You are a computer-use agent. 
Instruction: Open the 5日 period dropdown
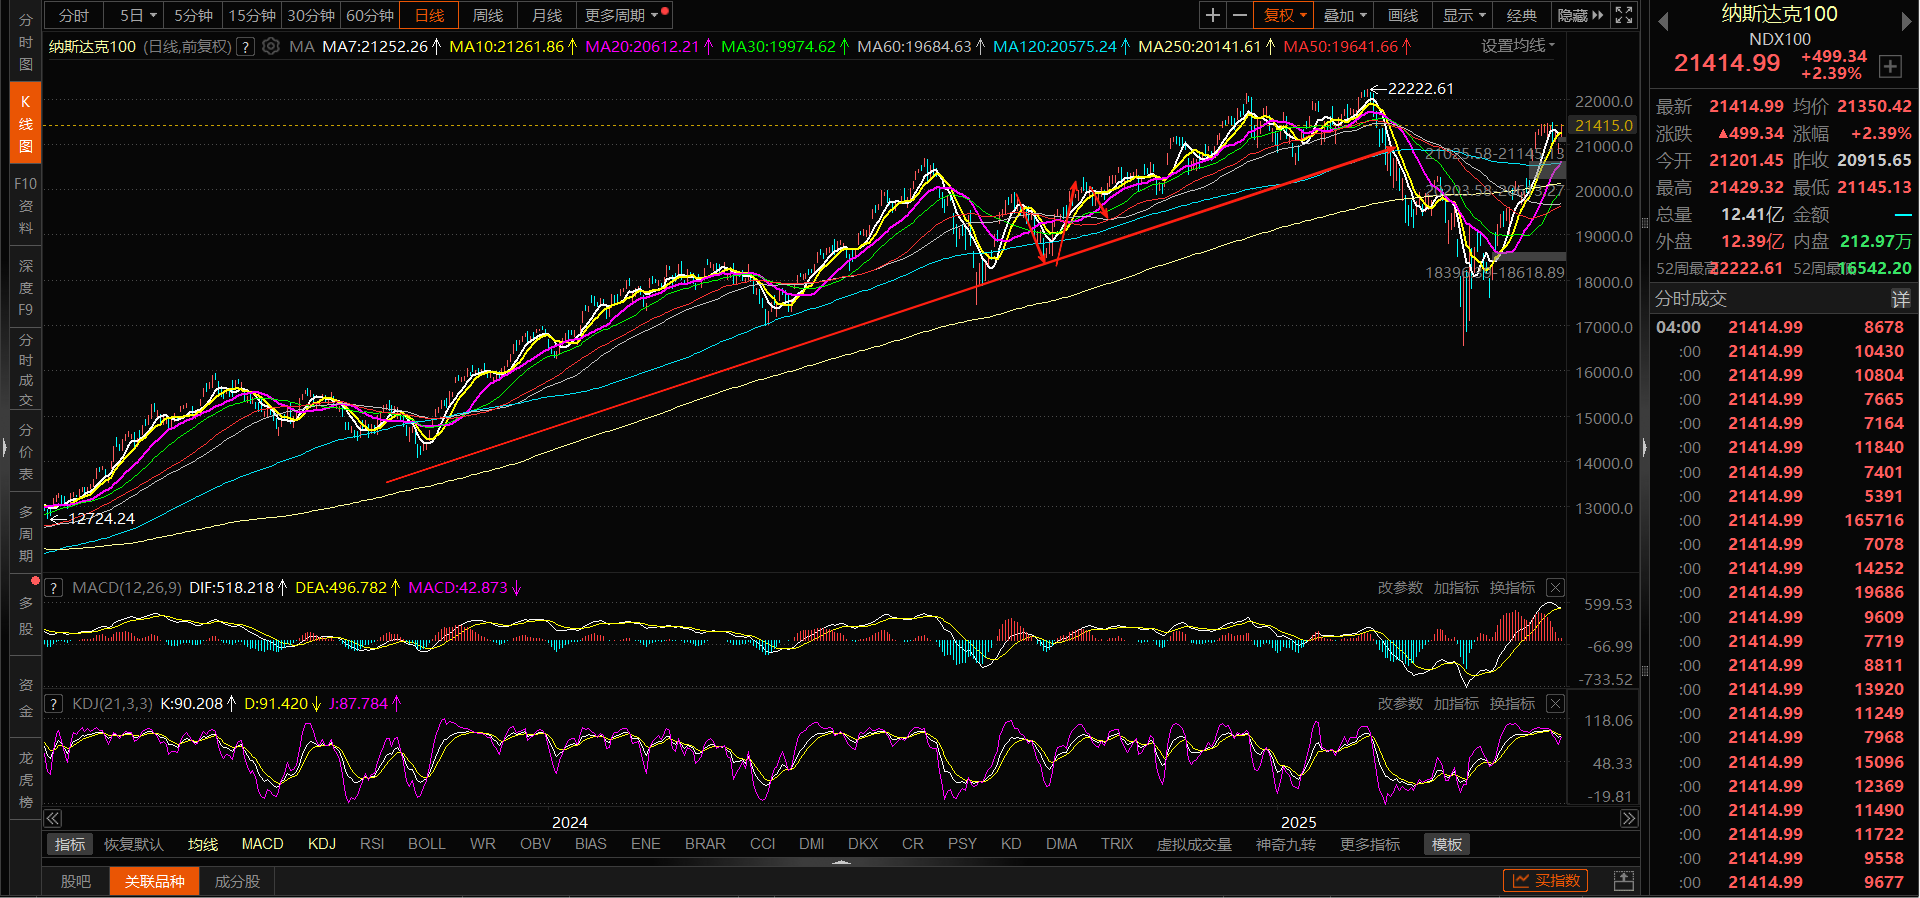pos(138,15)
